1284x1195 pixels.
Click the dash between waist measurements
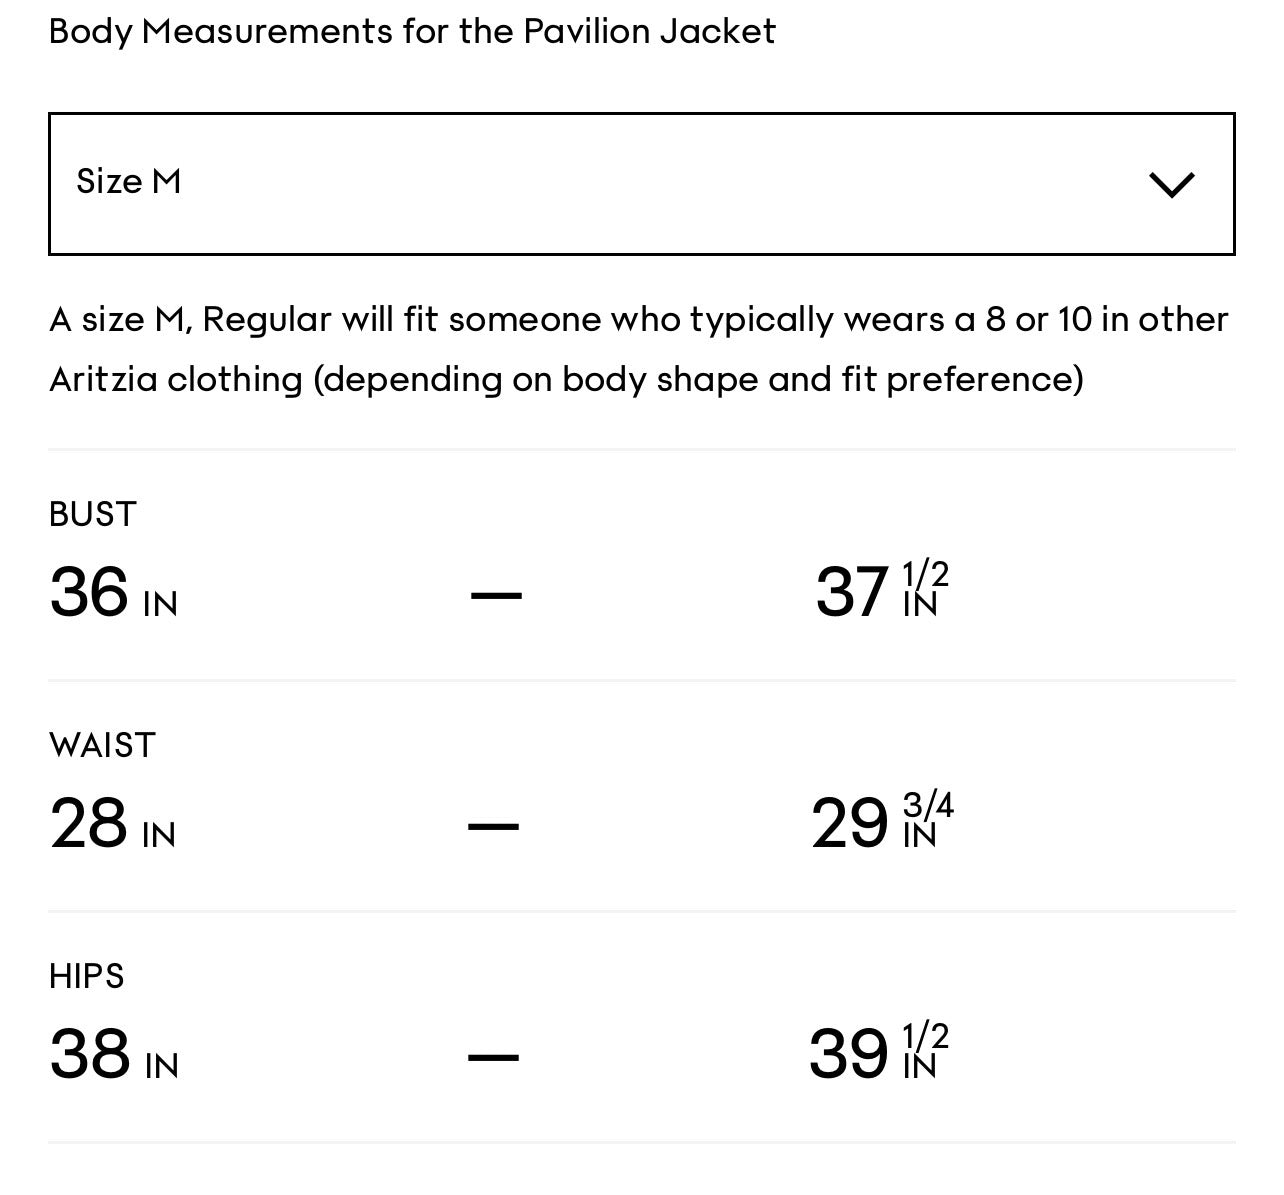pyautogui.click(x=495, y=825)
